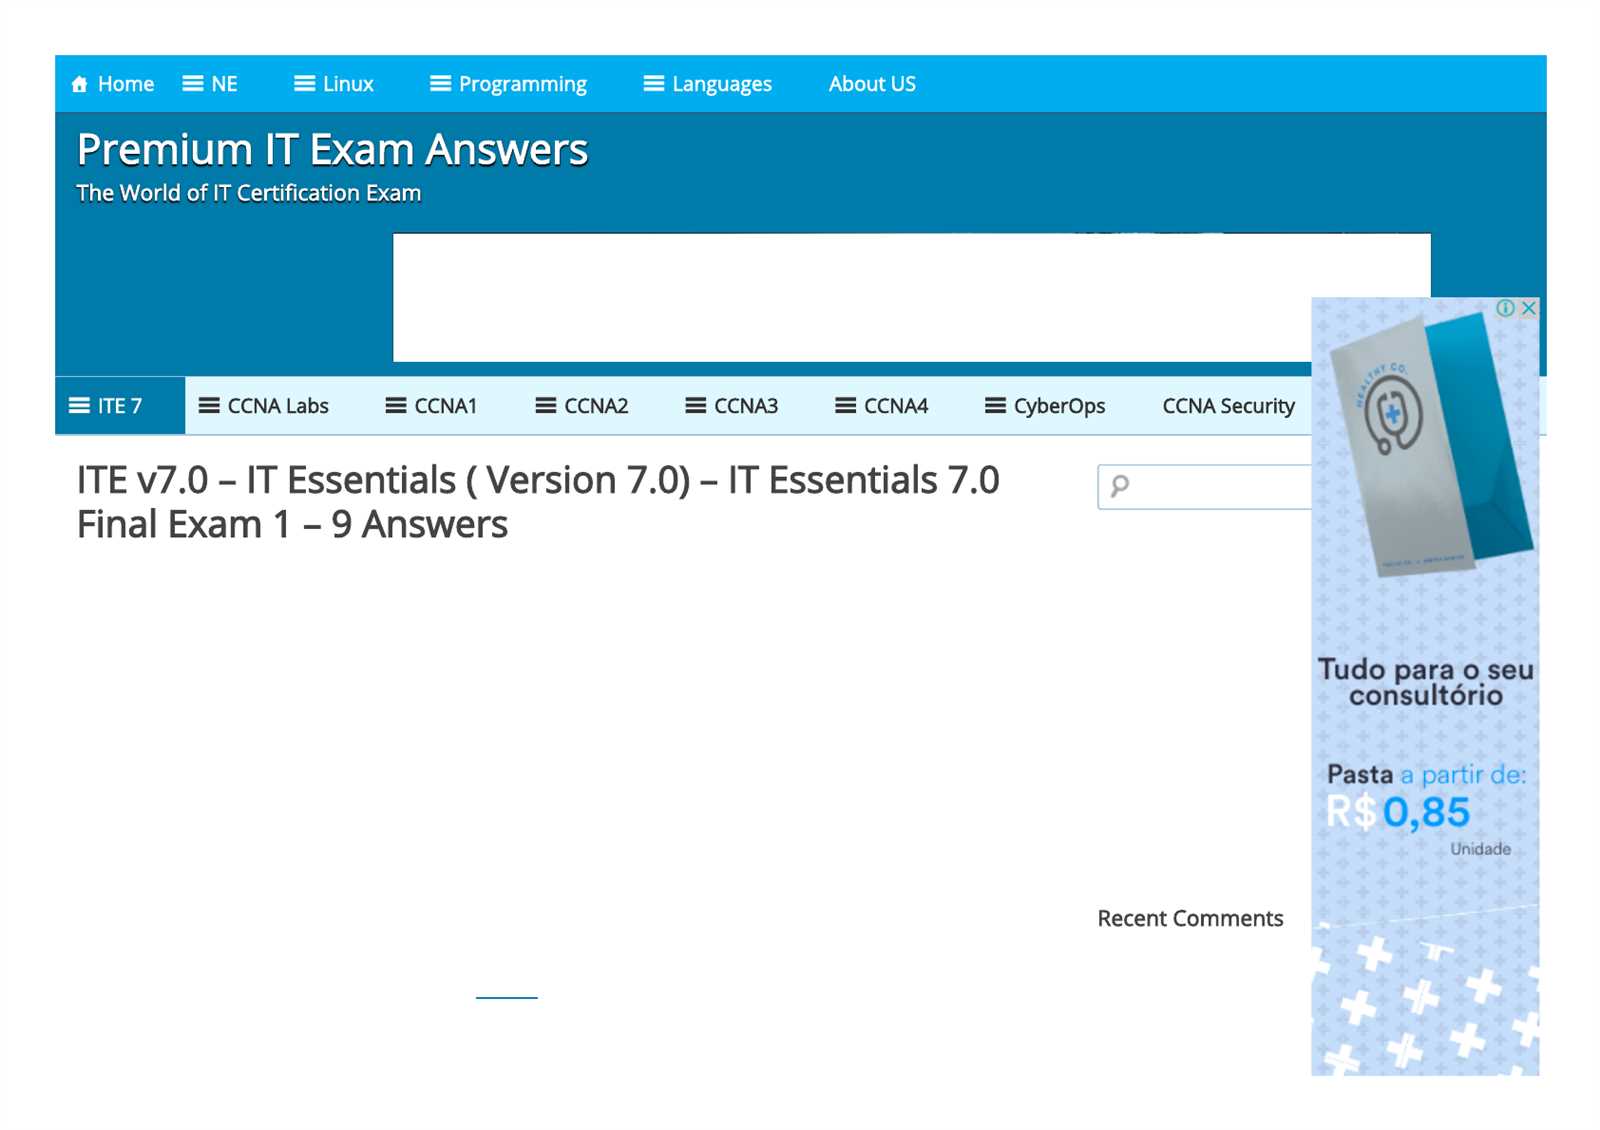Click the Premium IT Exam Answers title
This screenshot has height=1130, width=1600.
click(x=332, y=150)
